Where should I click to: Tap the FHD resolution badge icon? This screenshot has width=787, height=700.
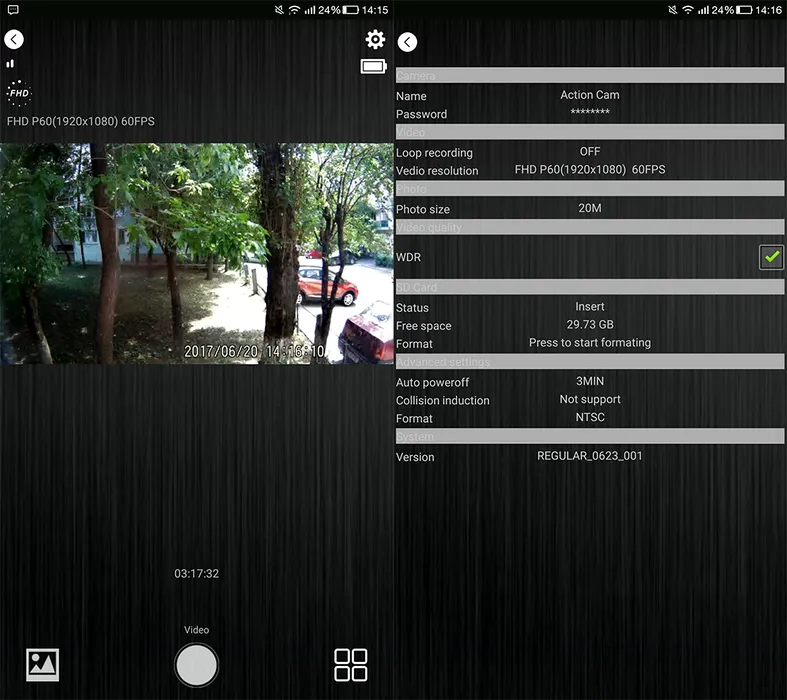(18, 94)
